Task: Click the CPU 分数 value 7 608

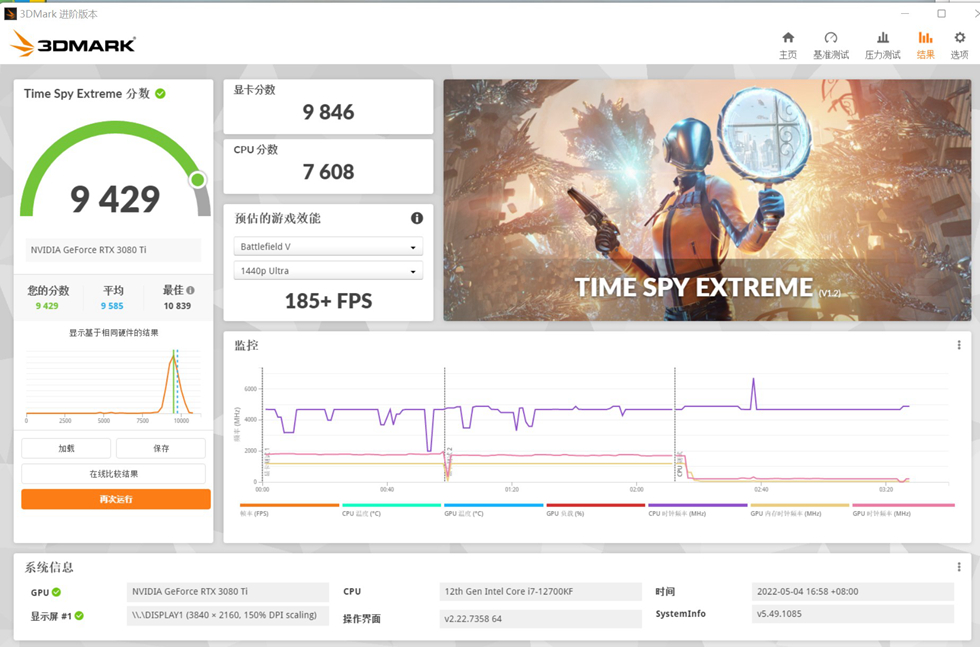Action: (x=328, y=172)
